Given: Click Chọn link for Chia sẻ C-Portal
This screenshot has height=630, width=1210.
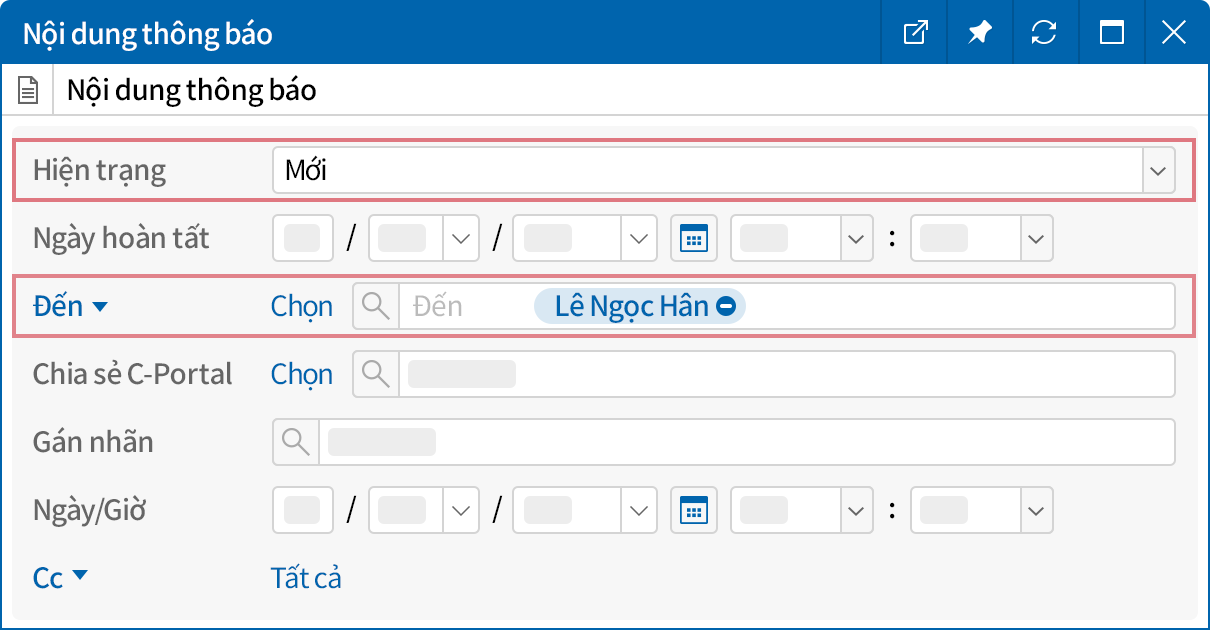Looking at the screenshot, I should pyautogui.click(x=301, y=374).
